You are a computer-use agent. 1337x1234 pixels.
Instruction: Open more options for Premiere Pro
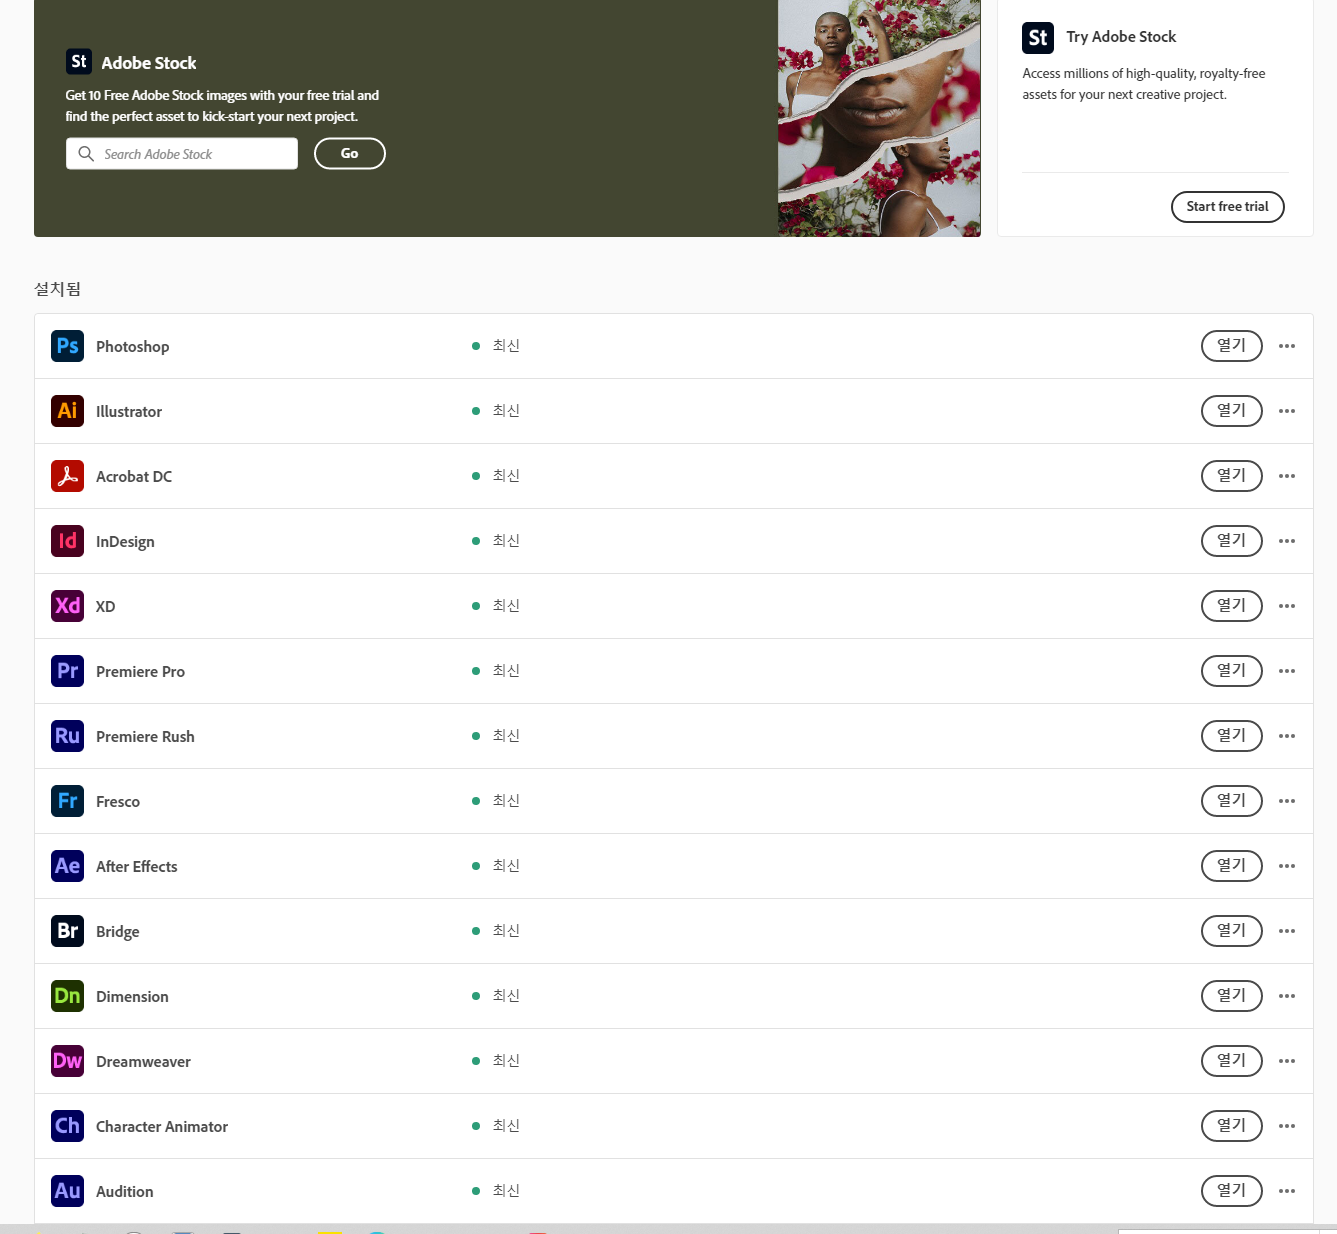[x=1287, y=671]
